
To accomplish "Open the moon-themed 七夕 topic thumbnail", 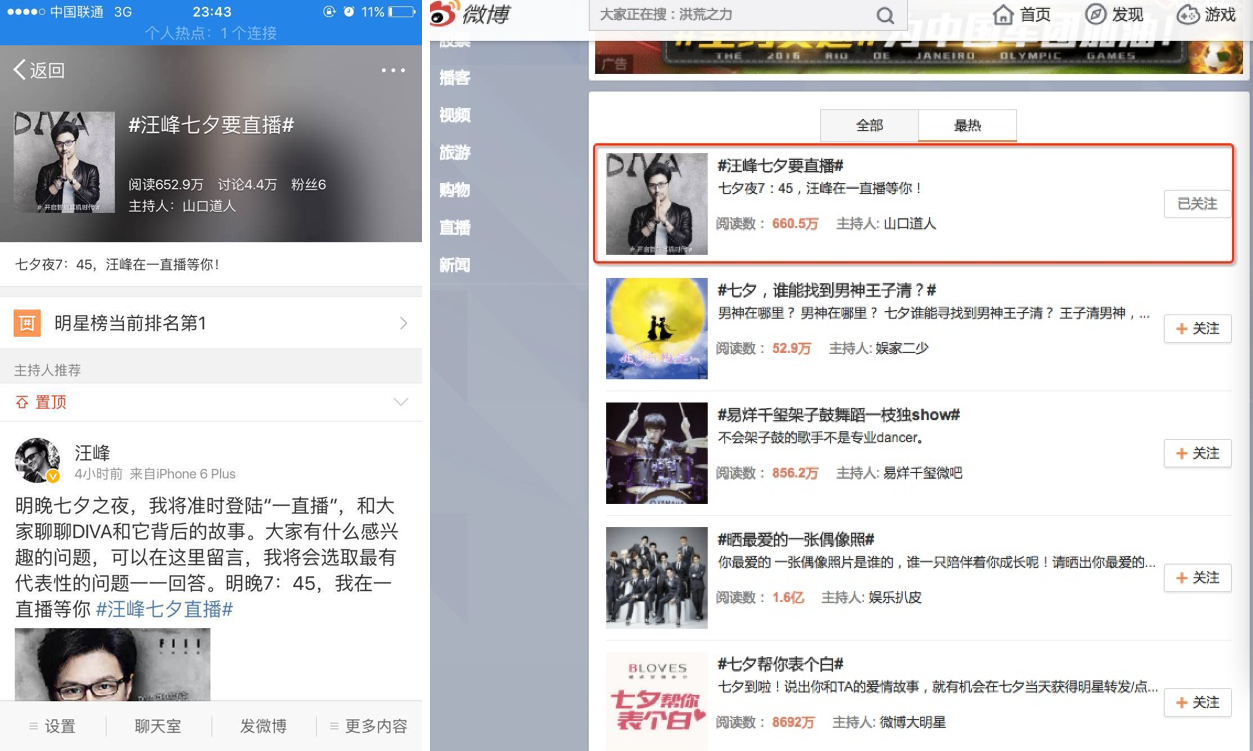I will coord(657,329).
